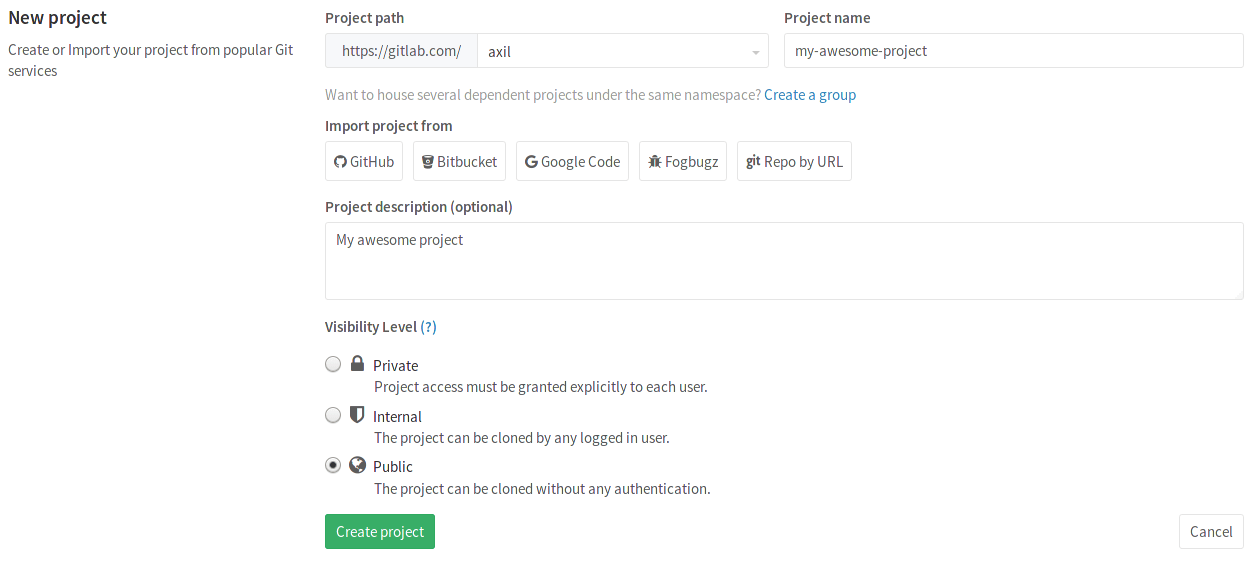Click the namespace dropdown arrow
The width and height of the screenshot is (1252, 561).
[x=755, y=52]
